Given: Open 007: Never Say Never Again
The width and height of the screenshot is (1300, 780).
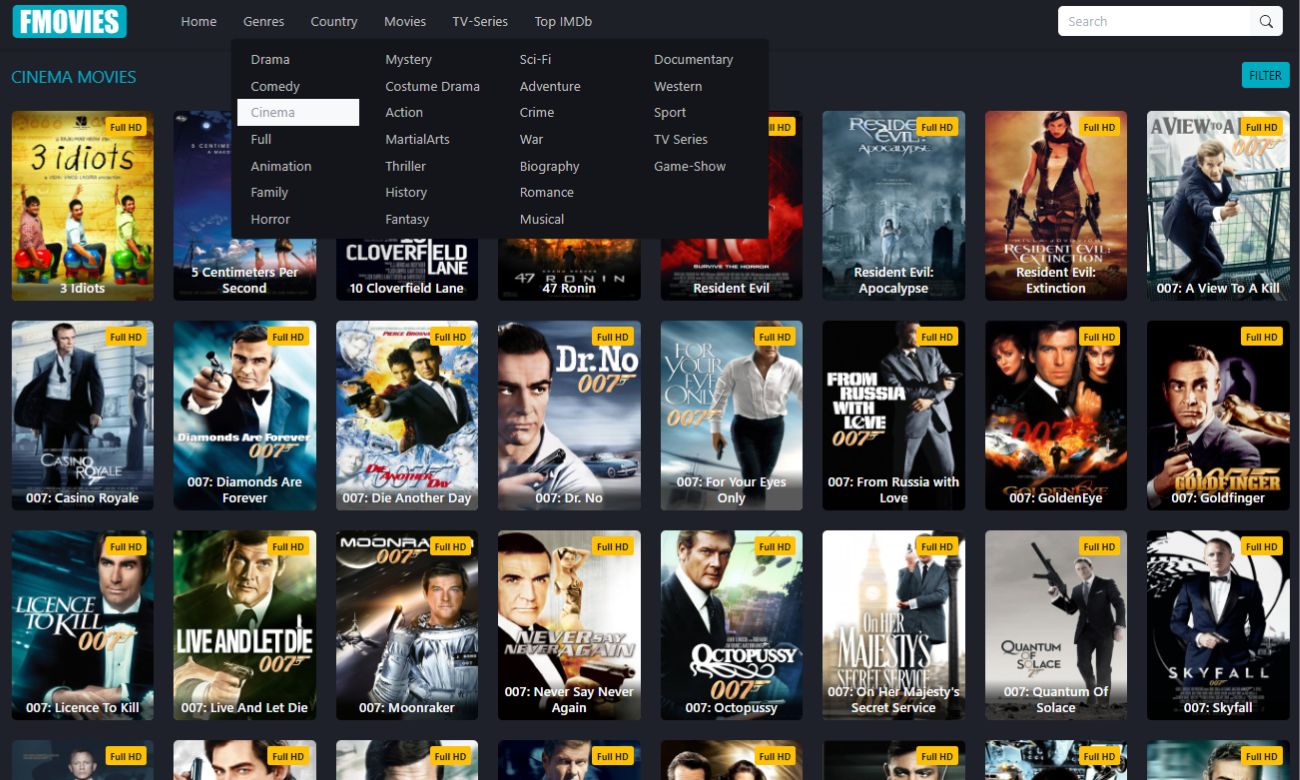Looking at the screenshot, I should 569,625.
